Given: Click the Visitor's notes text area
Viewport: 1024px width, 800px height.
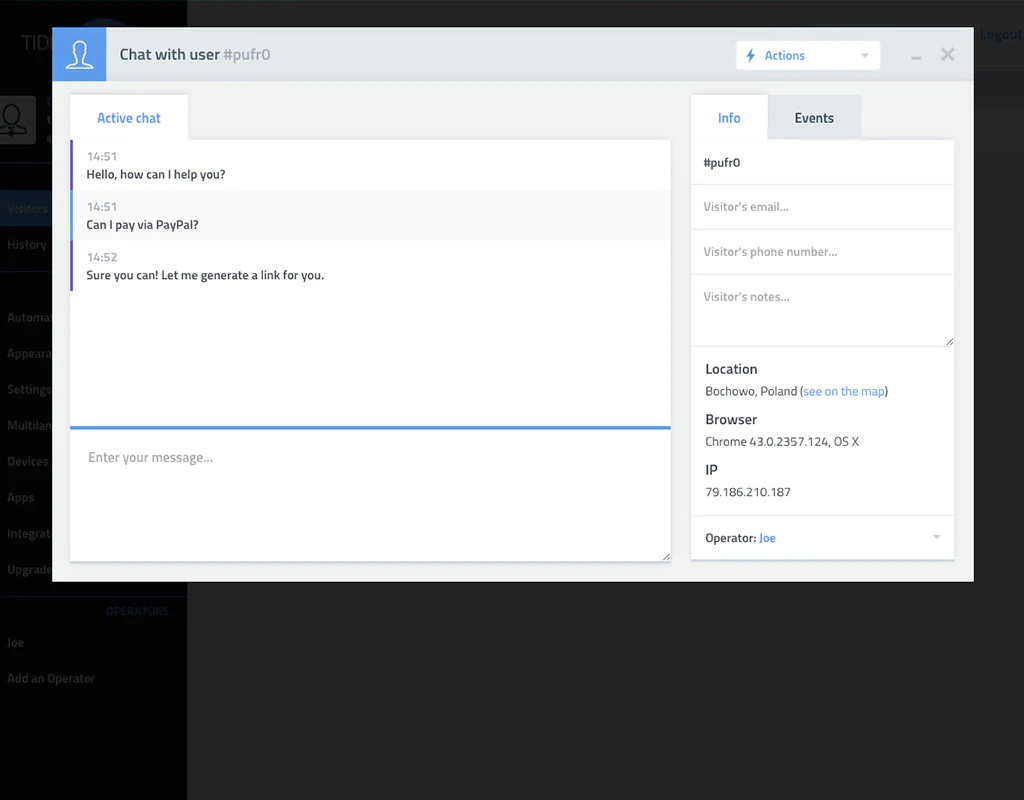Looking at the screenshot, I should (822, 310).
